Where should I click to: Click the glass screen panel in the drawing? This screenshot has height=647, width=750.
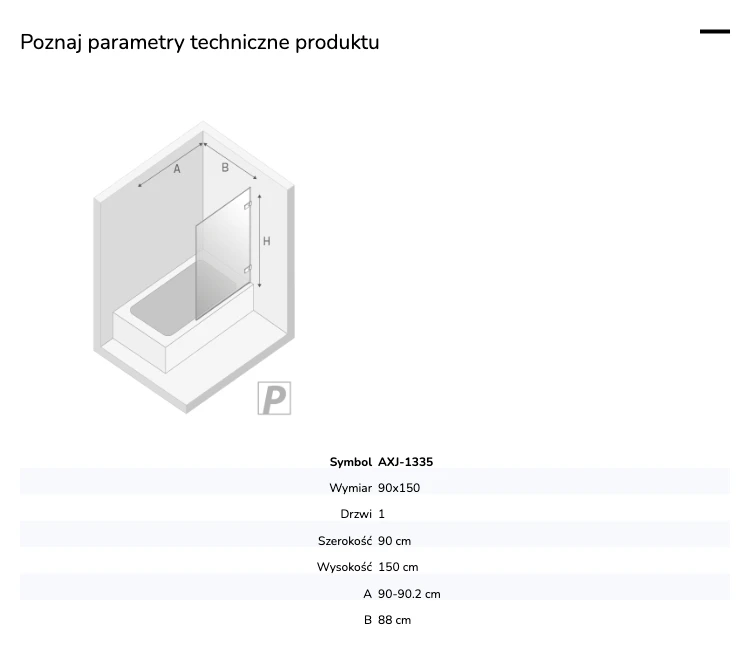[x=223, y=253]
